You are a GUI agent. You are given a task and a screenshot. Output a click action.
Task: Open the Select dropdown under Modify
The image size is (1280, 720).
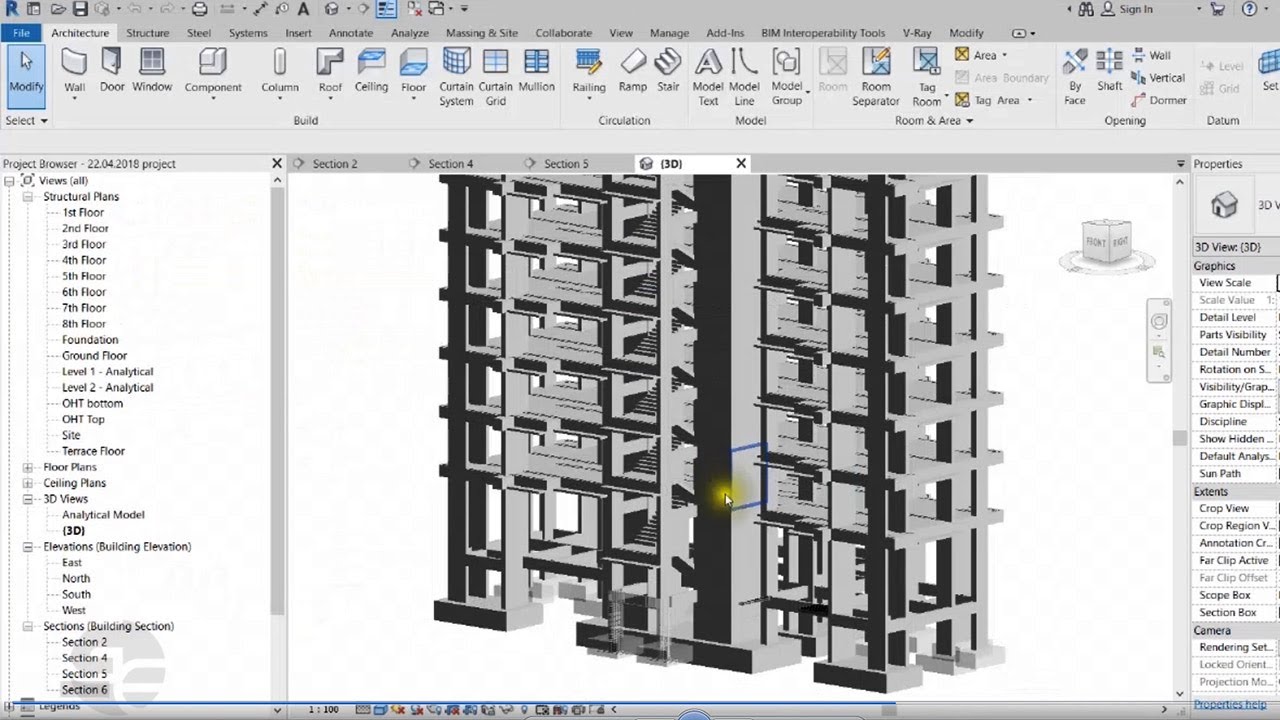[x=27, y=121]
